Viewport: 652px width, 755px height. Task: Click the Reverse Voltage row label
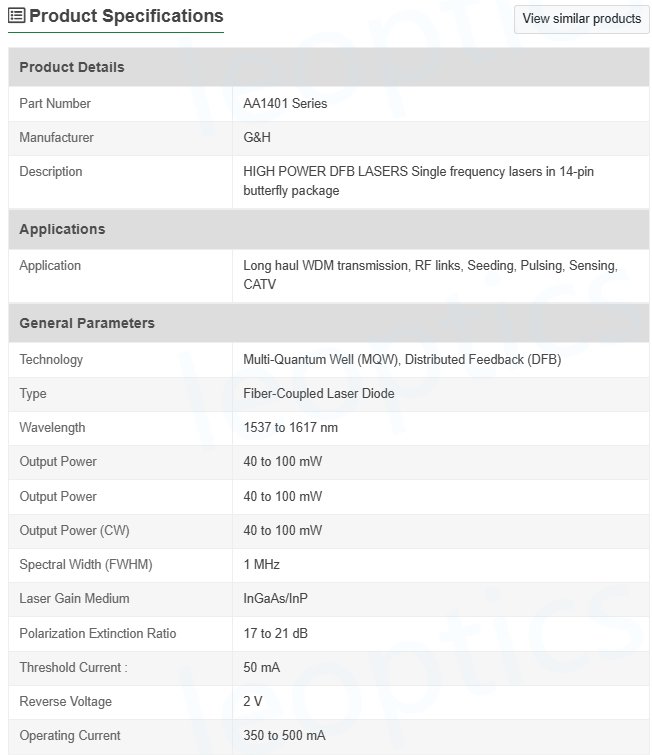click(x=65, y=701)
